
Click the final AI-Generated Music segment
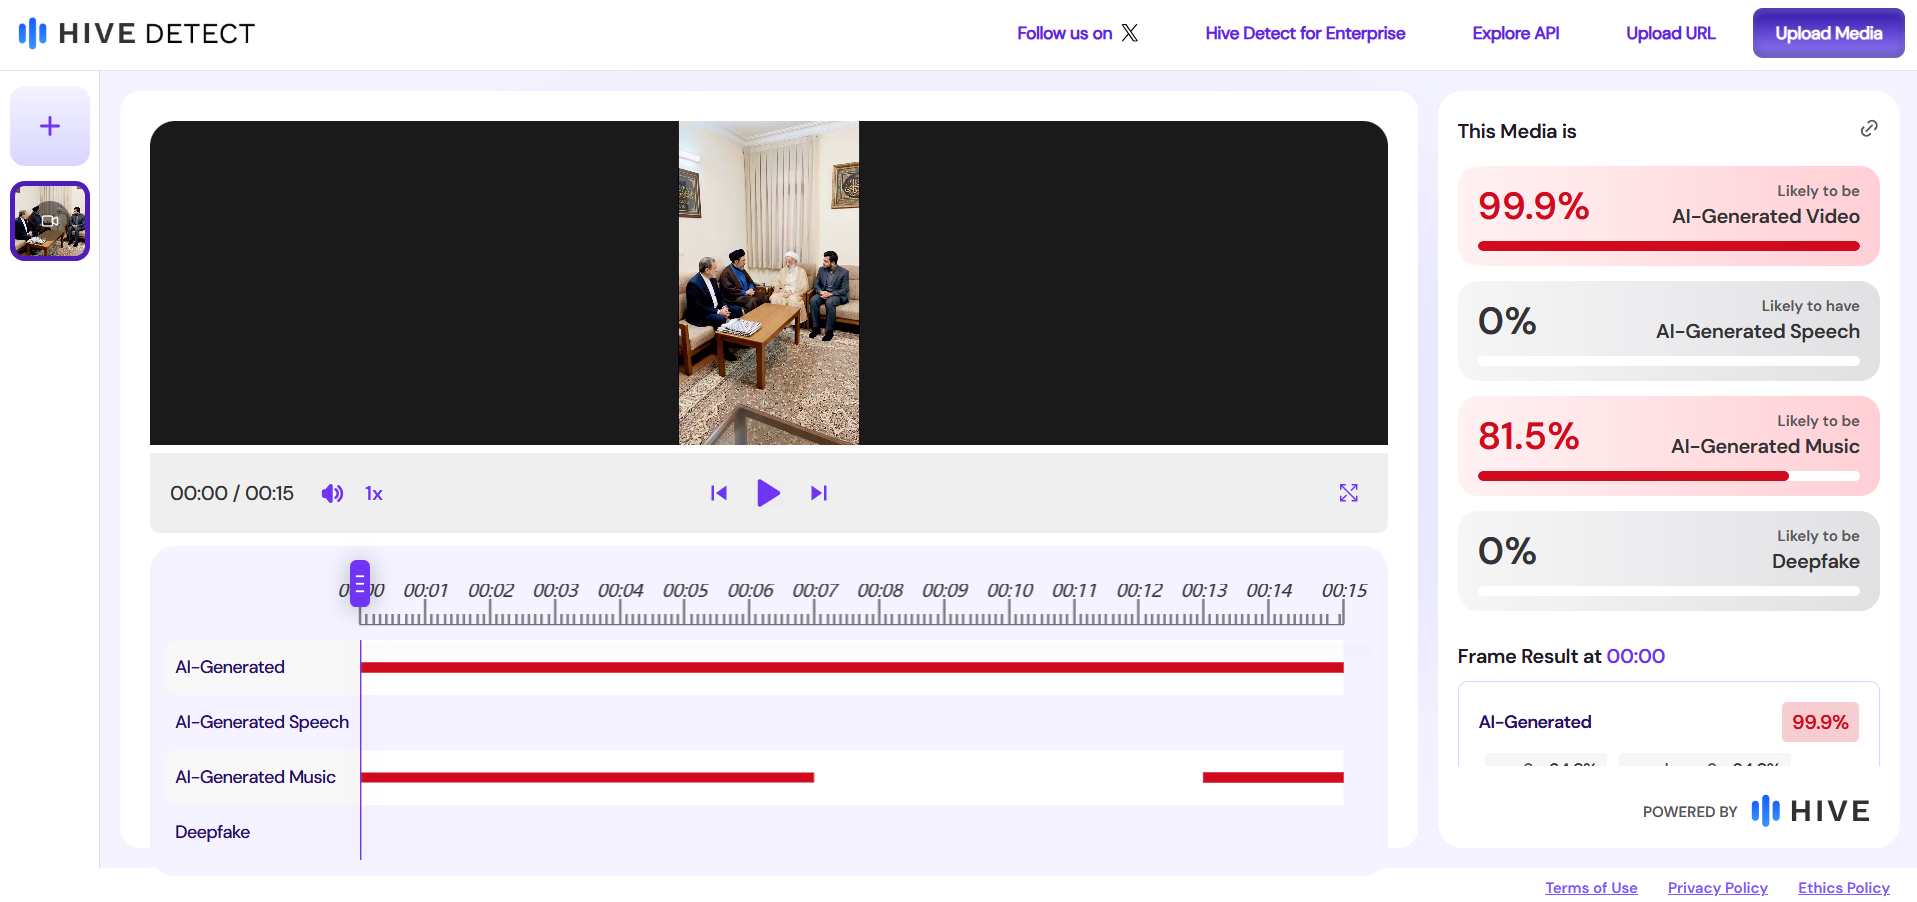[1273, 777]
